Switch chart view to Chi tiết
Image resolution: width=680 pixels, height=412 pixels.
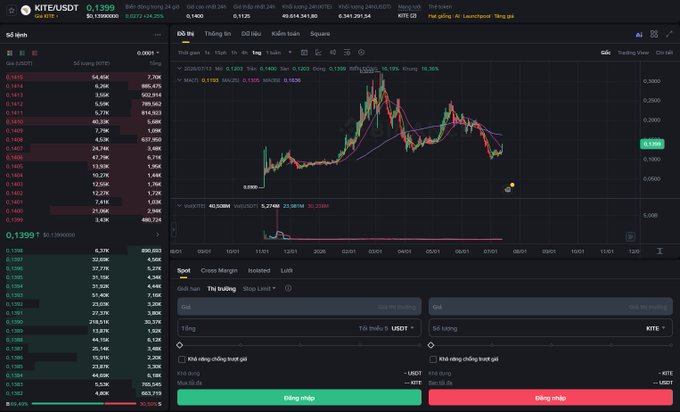click(664, 52)
